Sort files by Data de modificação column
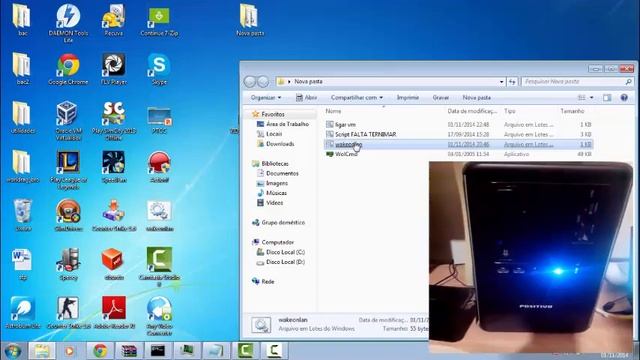640x360 pixels. pyautogui.click(x=472, y=111)
